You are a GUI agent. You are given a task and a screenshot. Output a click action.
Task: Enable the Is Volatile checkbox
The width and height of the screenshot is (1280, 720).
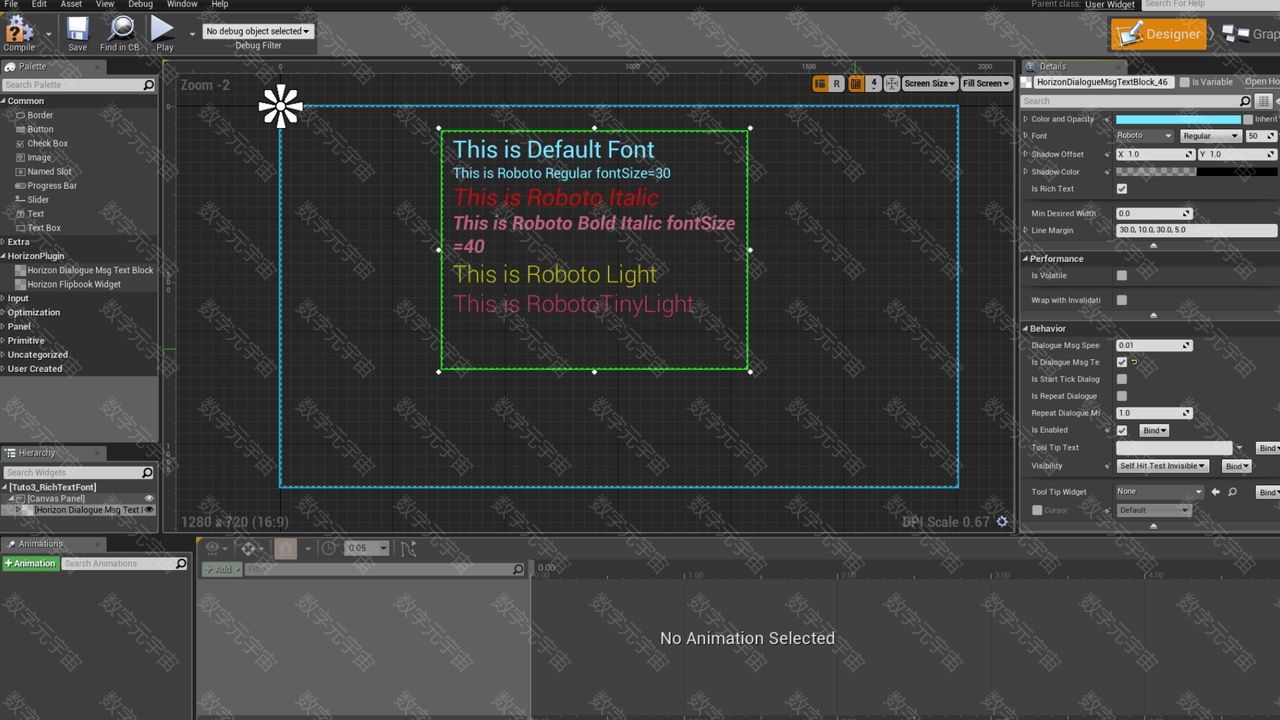1122,276
